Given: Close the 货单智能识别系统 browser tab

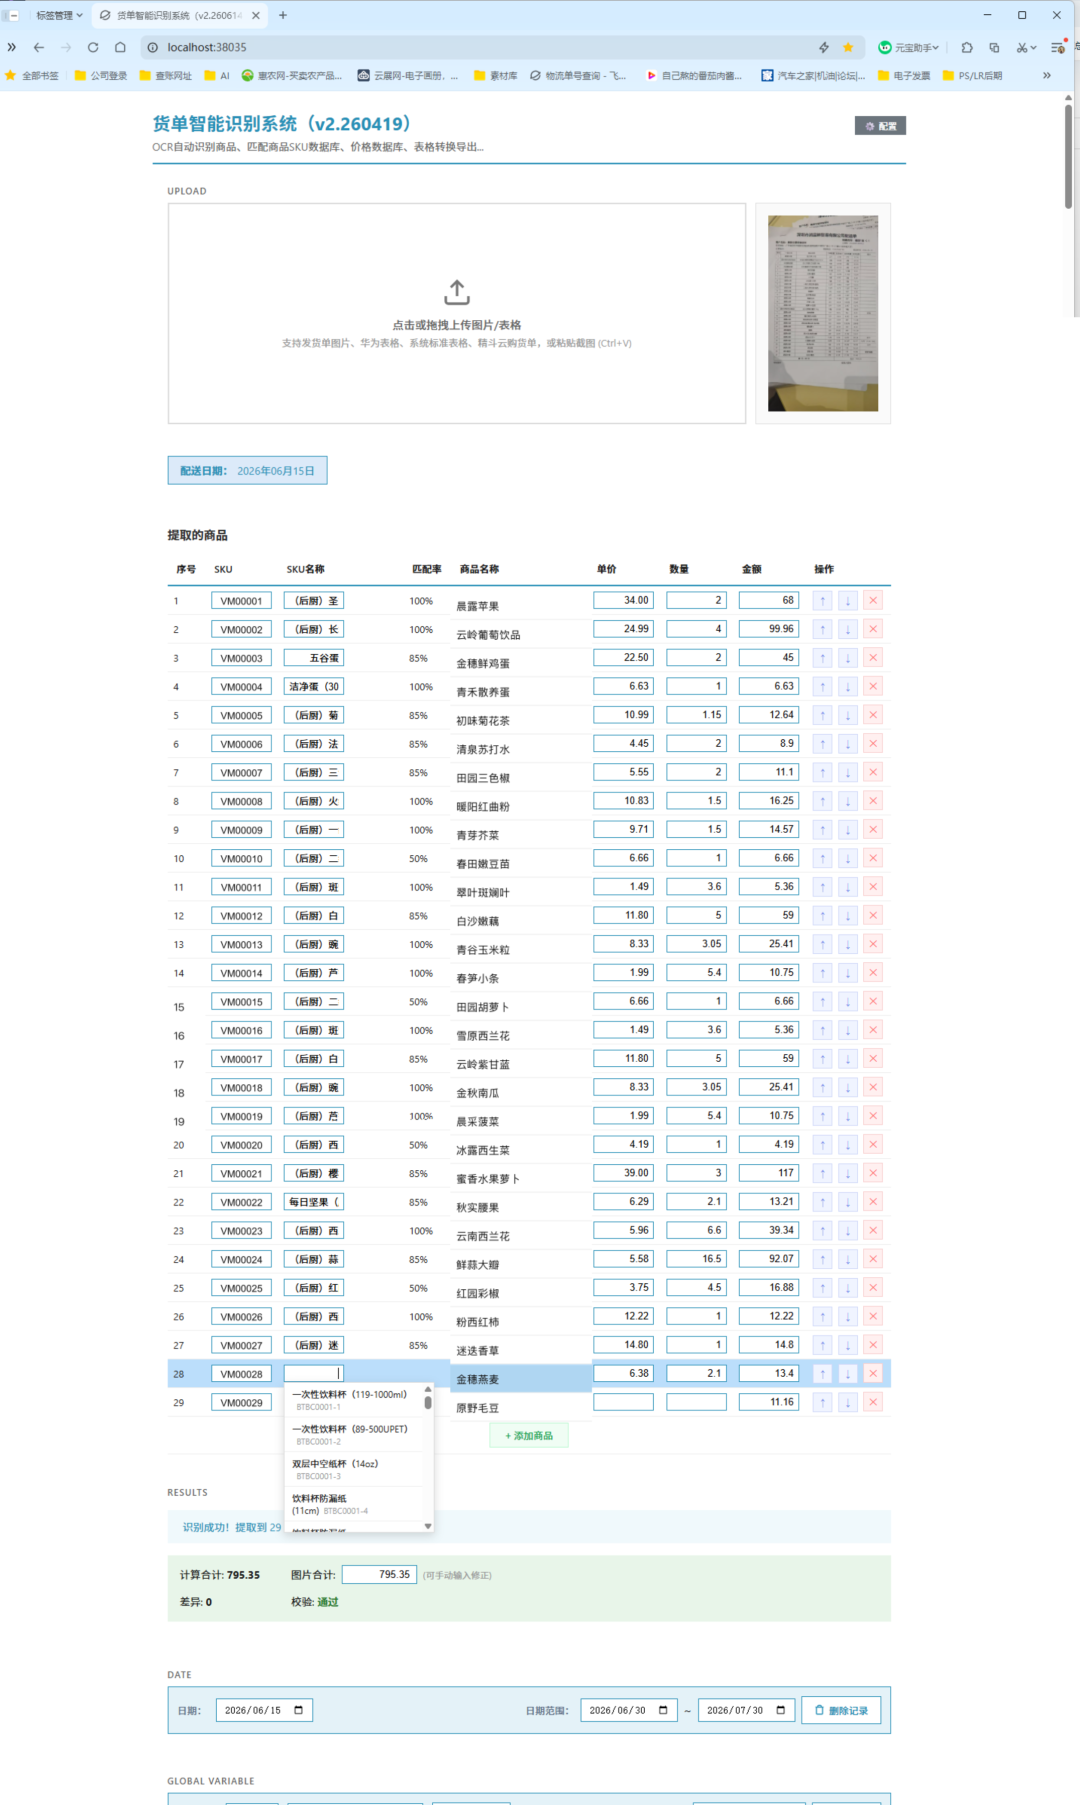Looking at the screenshot, I should [256, 15].
